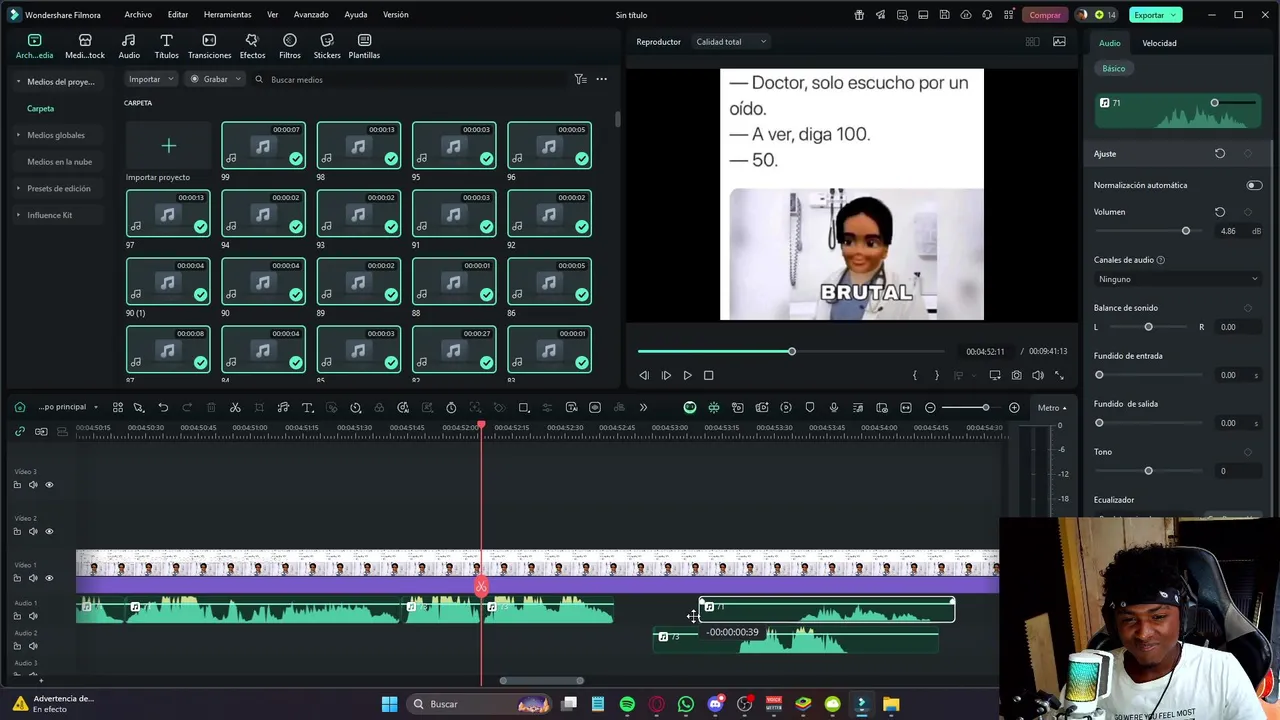Toggle fullscreen preview icon

1059,375
